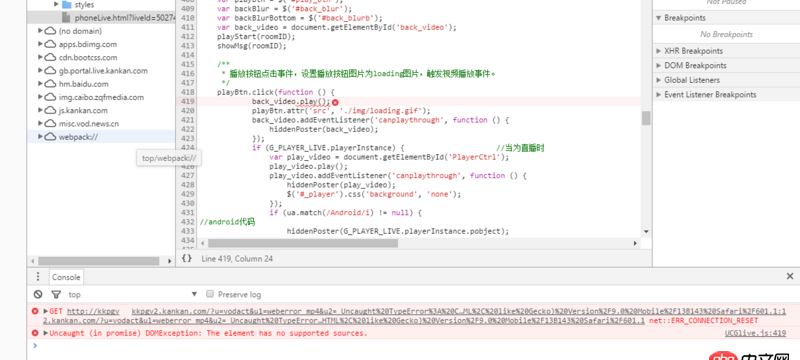Select the styles folder icon
Image resolution: width=800 pixels, height=360 pixels.
coord(66,5)
